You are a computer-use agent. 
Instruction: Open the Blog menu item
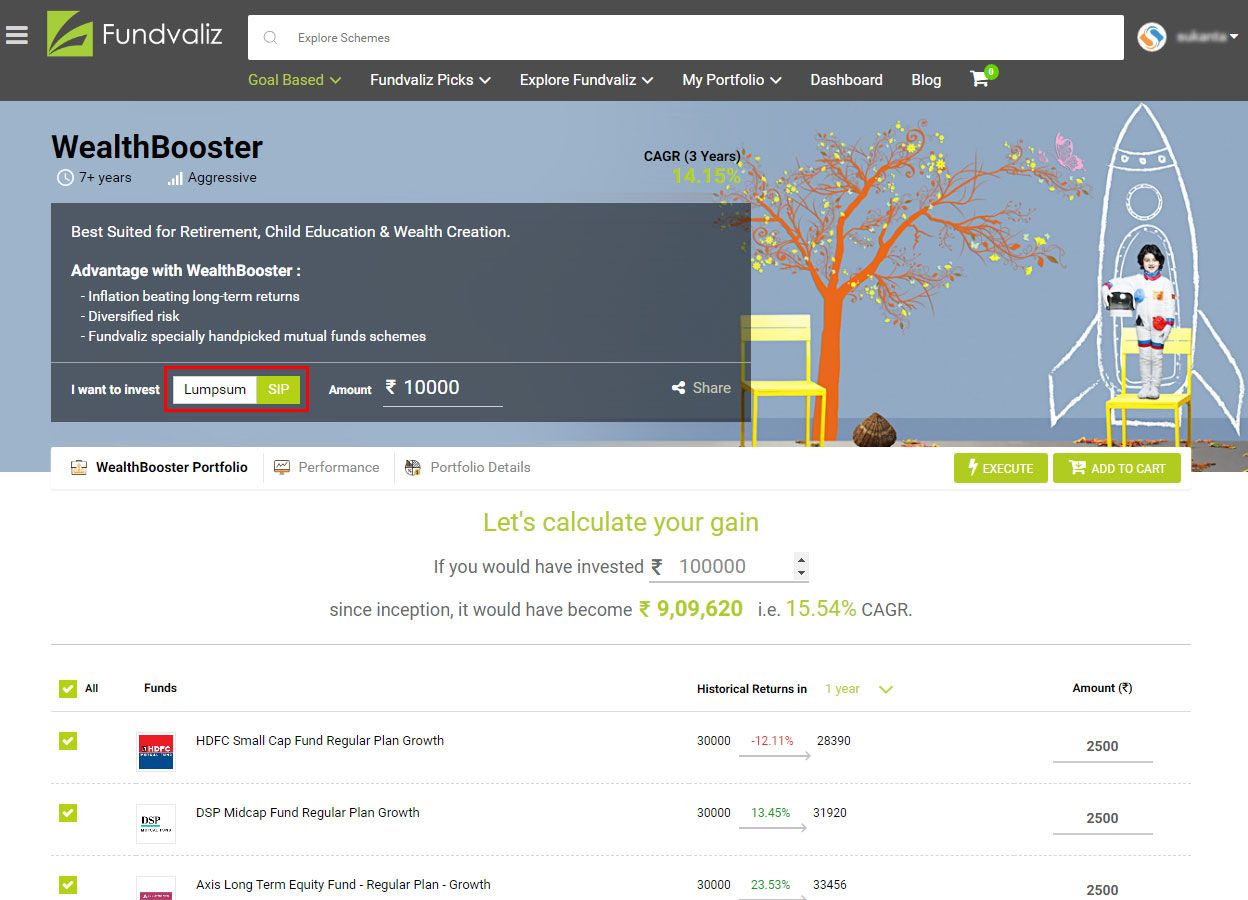pos(926,80)
